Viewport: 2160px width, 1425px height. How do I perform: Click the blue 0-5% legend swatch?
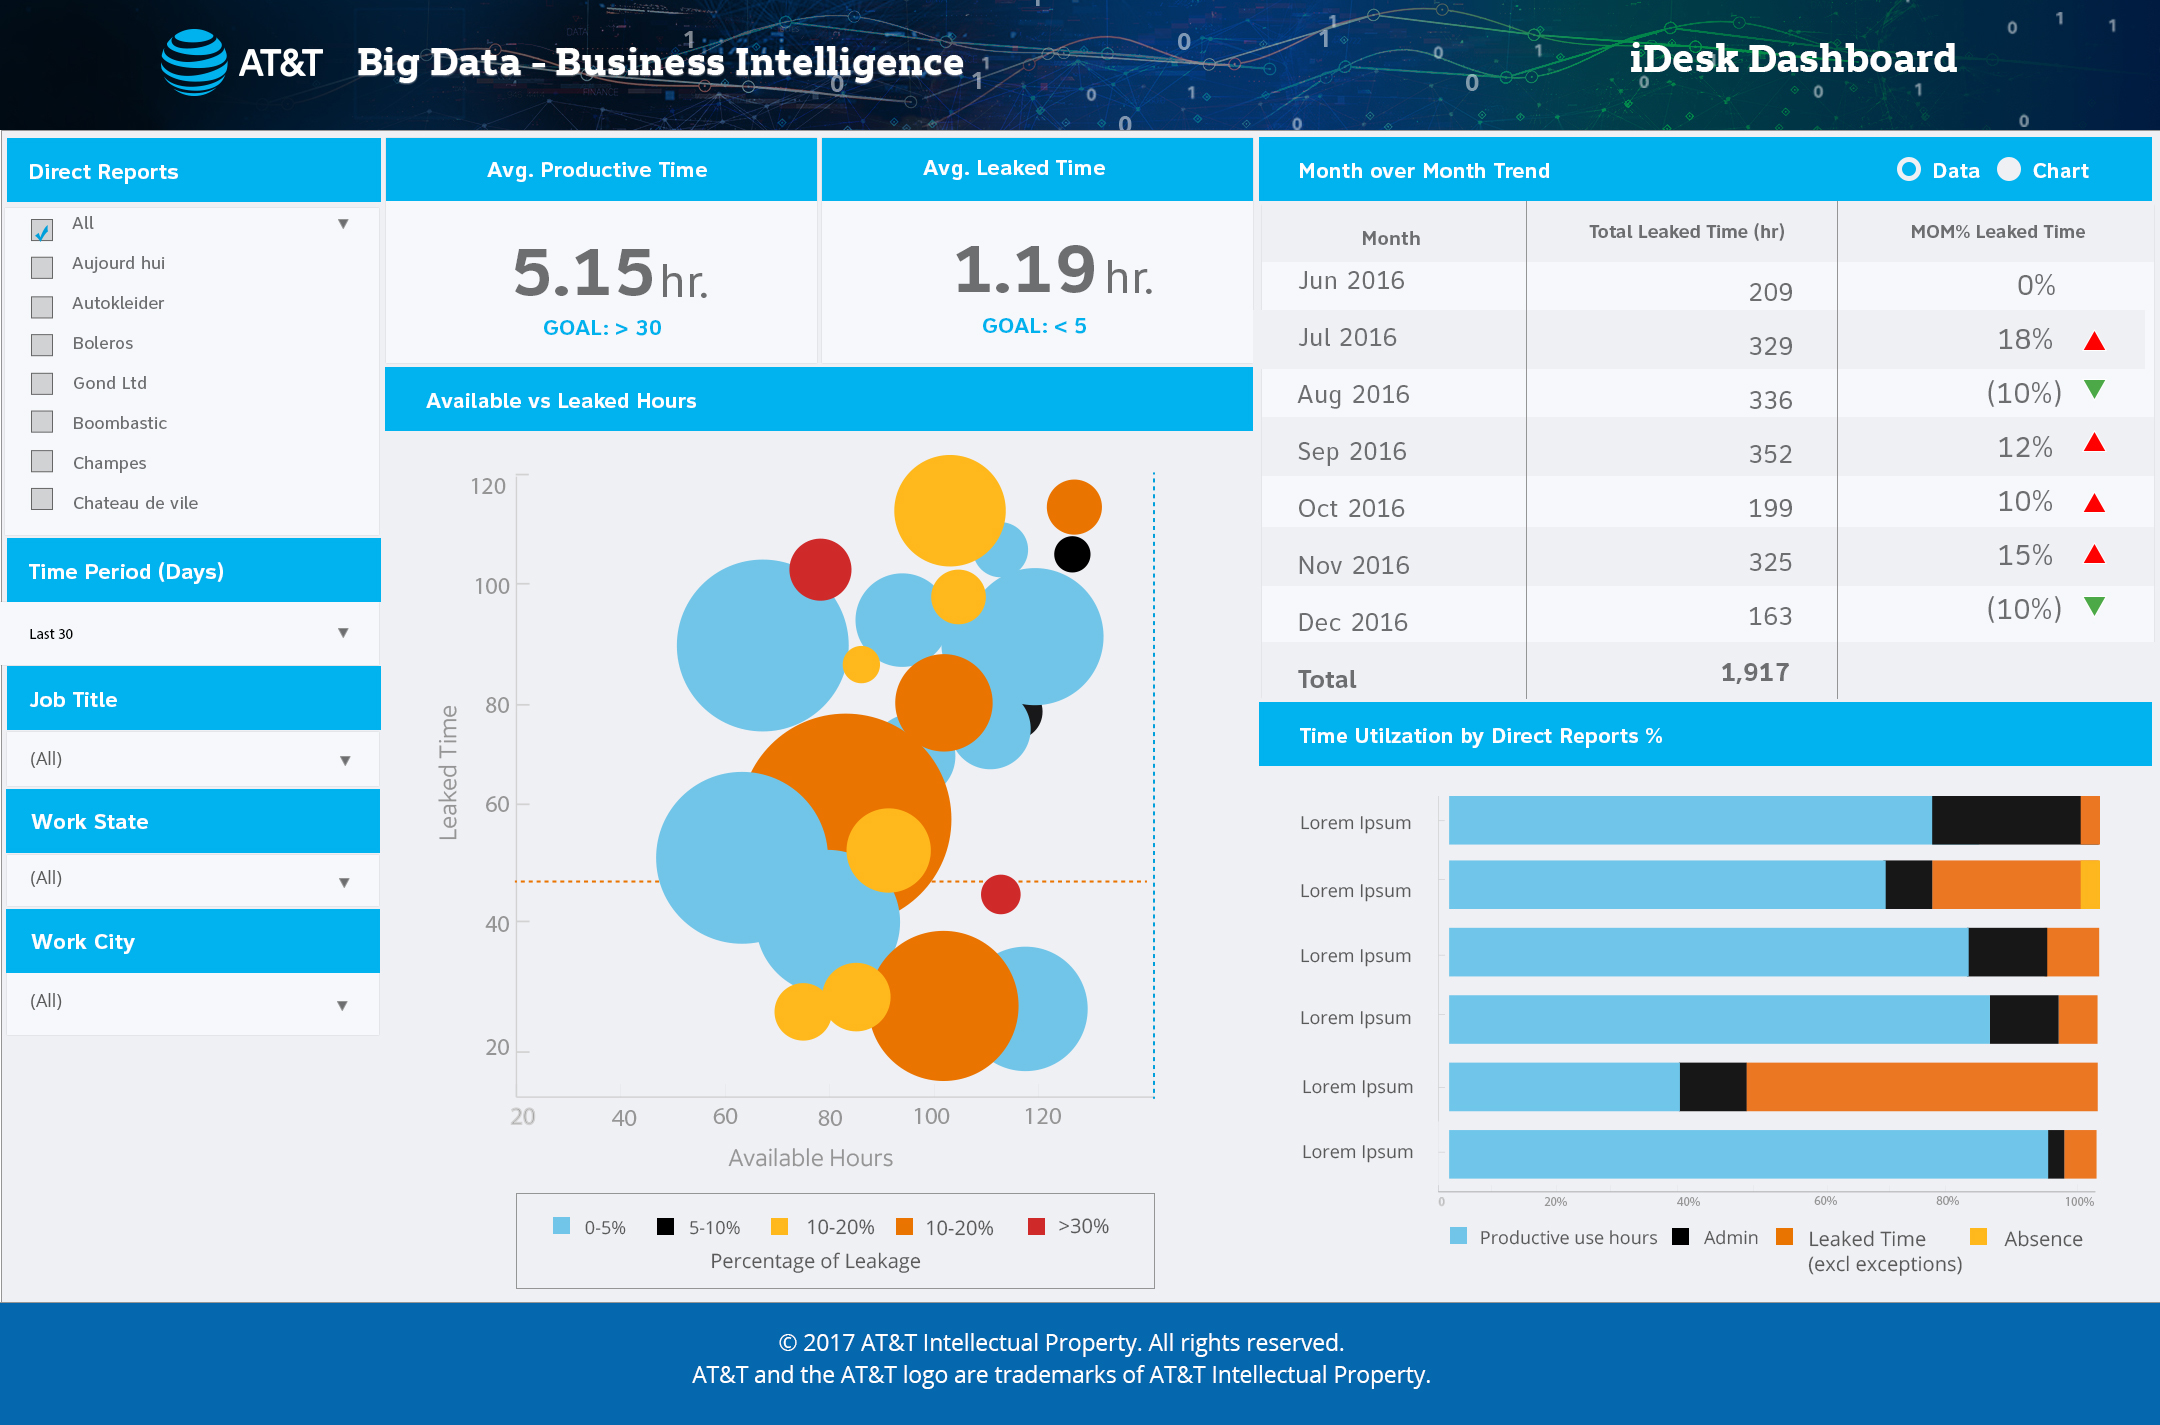[561, 1226]
